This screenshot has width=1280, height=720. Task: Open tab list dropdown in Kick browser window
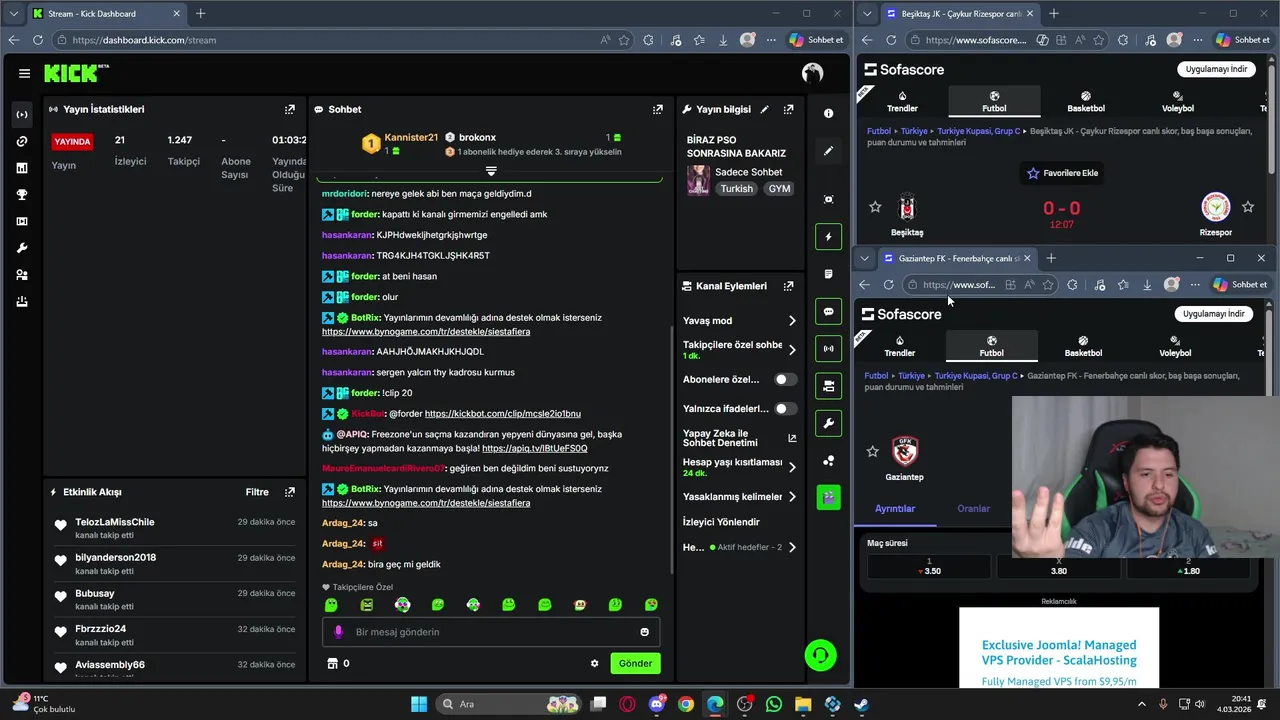(13, 14)
